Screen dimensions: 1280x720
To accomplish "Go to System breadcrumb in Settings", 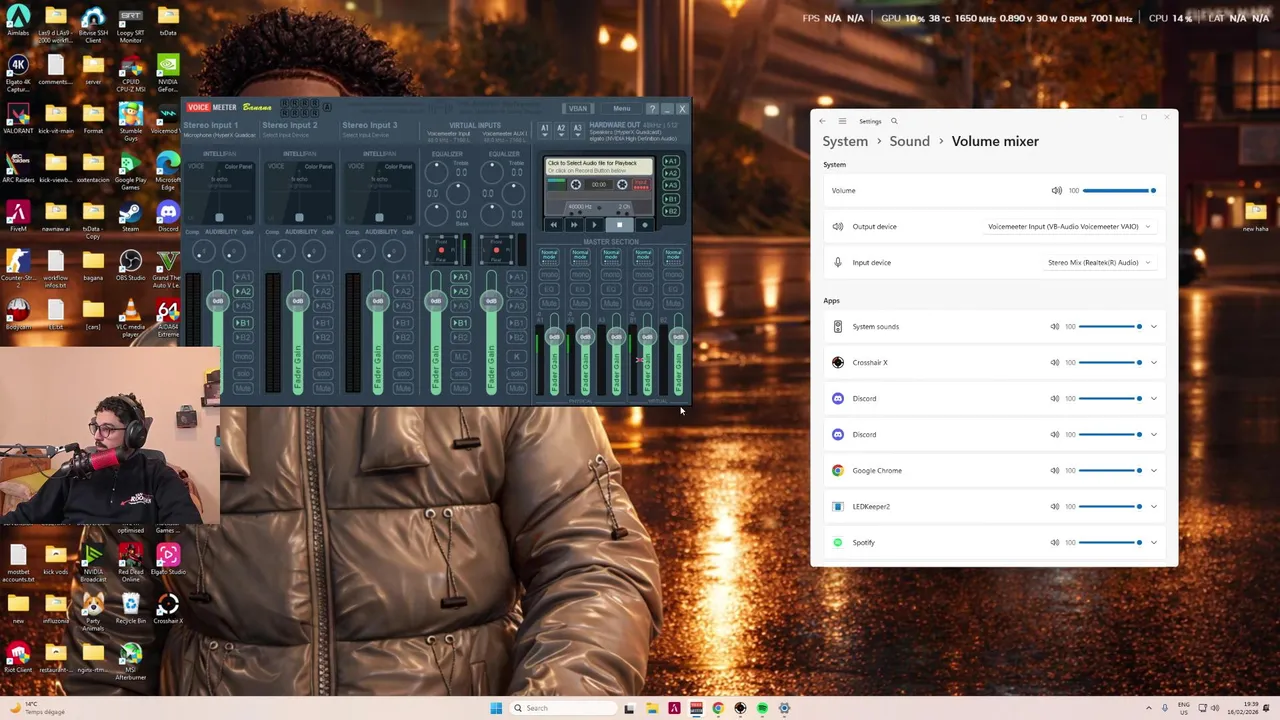I will (845, 141).
